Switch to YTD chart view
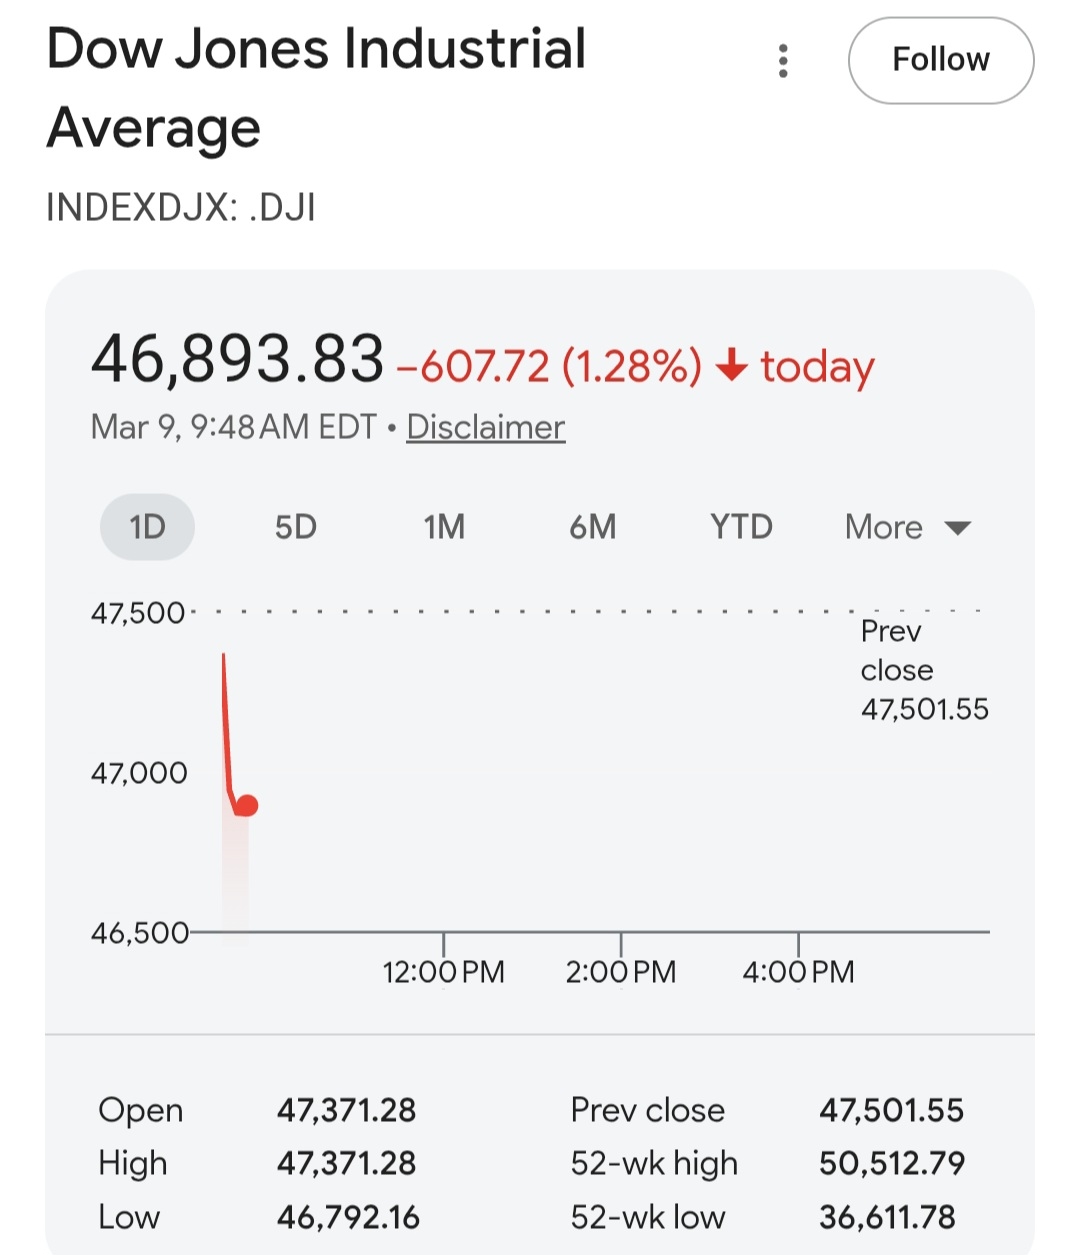Image resolution: width=1080 pixels, height=1255 pixels. coord(741,527)
